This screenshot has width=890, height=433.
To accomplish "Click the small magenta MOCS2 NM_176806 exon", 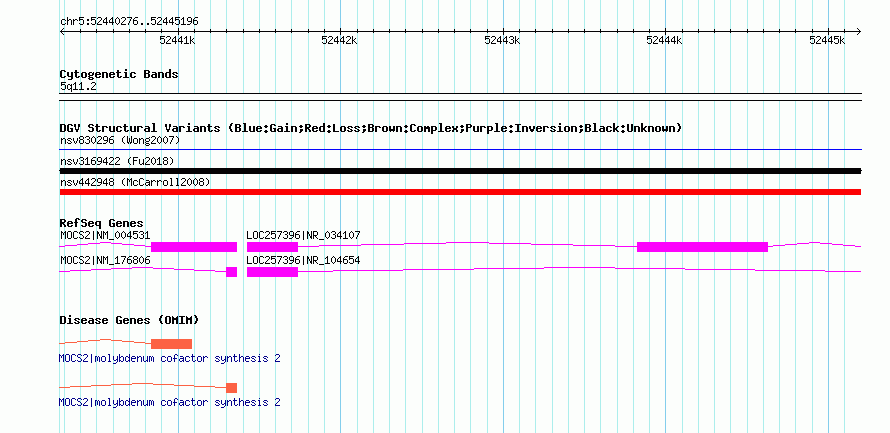I will click(231, 272).
